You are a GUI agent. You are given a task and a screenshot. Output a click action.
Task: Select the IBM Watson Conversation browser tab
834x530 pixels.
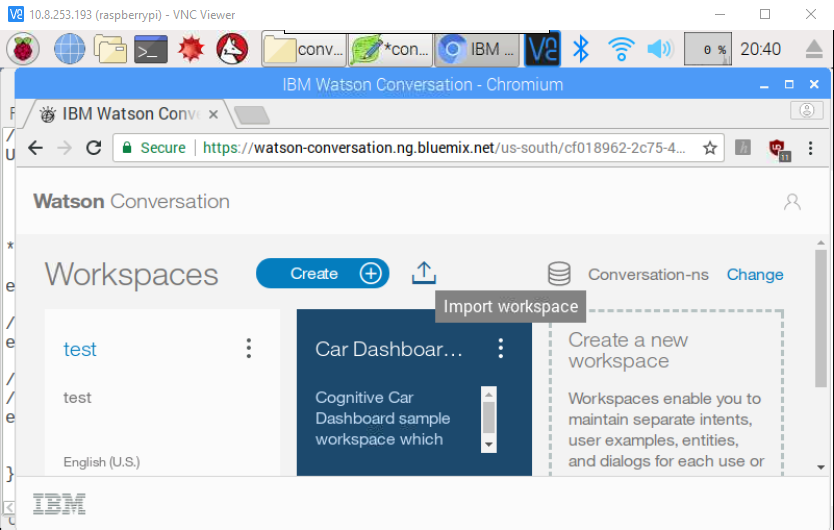tap(129, 114)
